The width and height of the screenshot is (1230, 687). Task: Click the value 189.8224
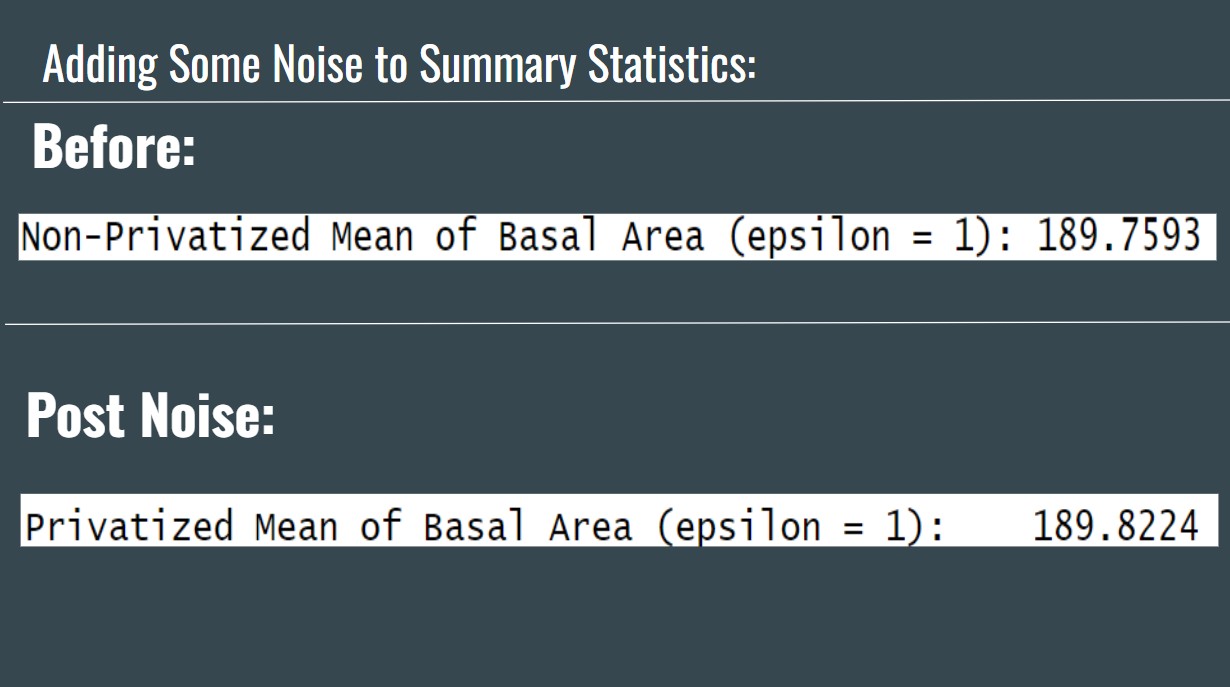pyautogui.click(x=1114, y=526)
